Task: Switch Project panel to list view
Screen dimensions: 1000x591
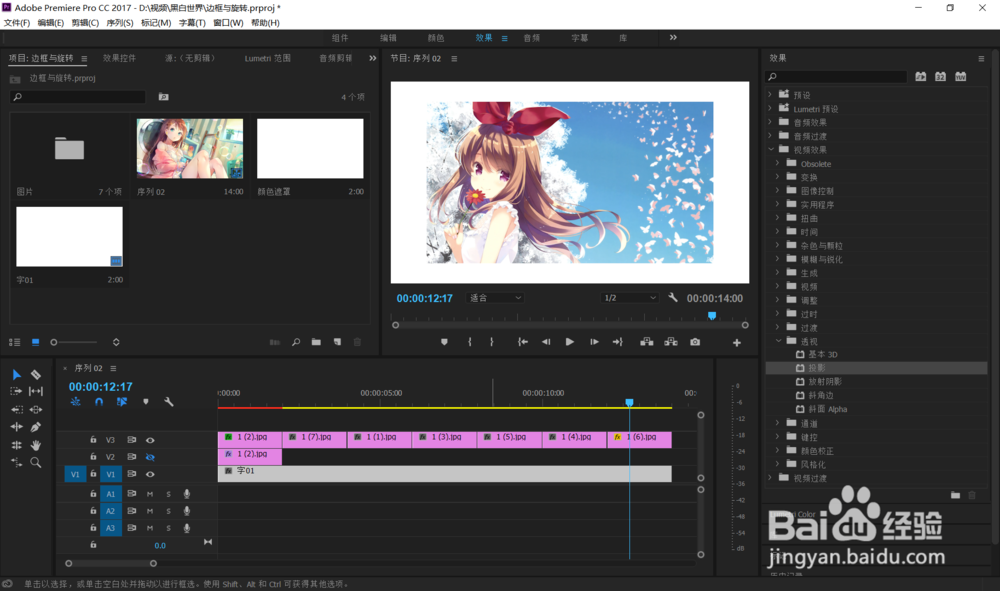Action: coord(15,342)
